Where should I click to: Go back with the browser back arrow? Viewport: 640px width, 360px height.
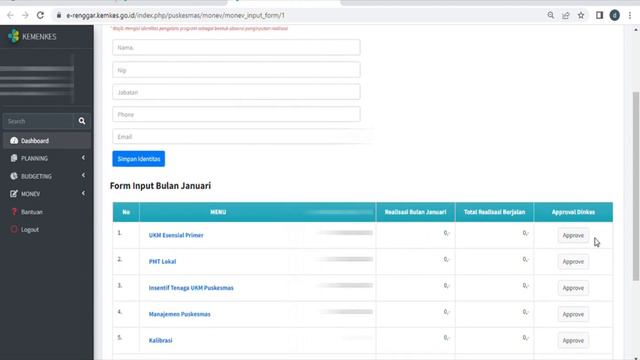pos(10,16)
